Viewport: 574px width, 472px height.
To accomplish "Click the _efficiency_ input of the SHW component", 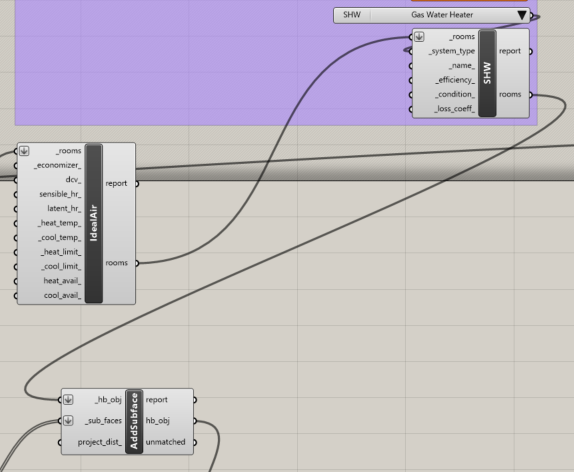I will tap(455, 80).
